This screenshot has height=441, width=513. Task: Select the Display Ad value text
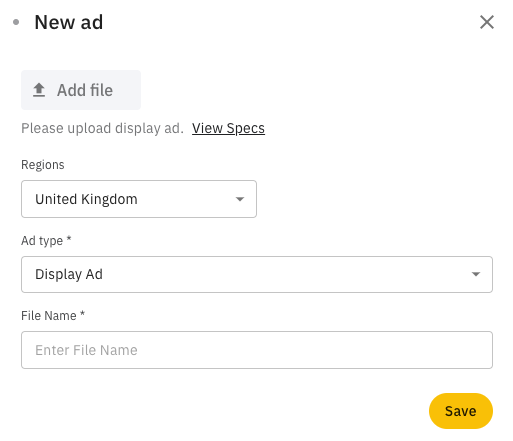click(x=69, y=275)
